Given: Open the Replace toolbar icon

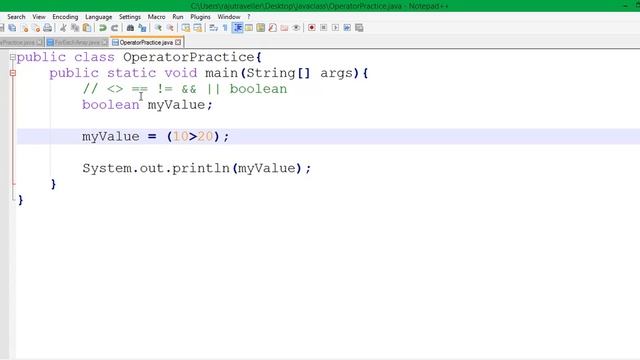Looking at the screenshot, I should point(142,28).
